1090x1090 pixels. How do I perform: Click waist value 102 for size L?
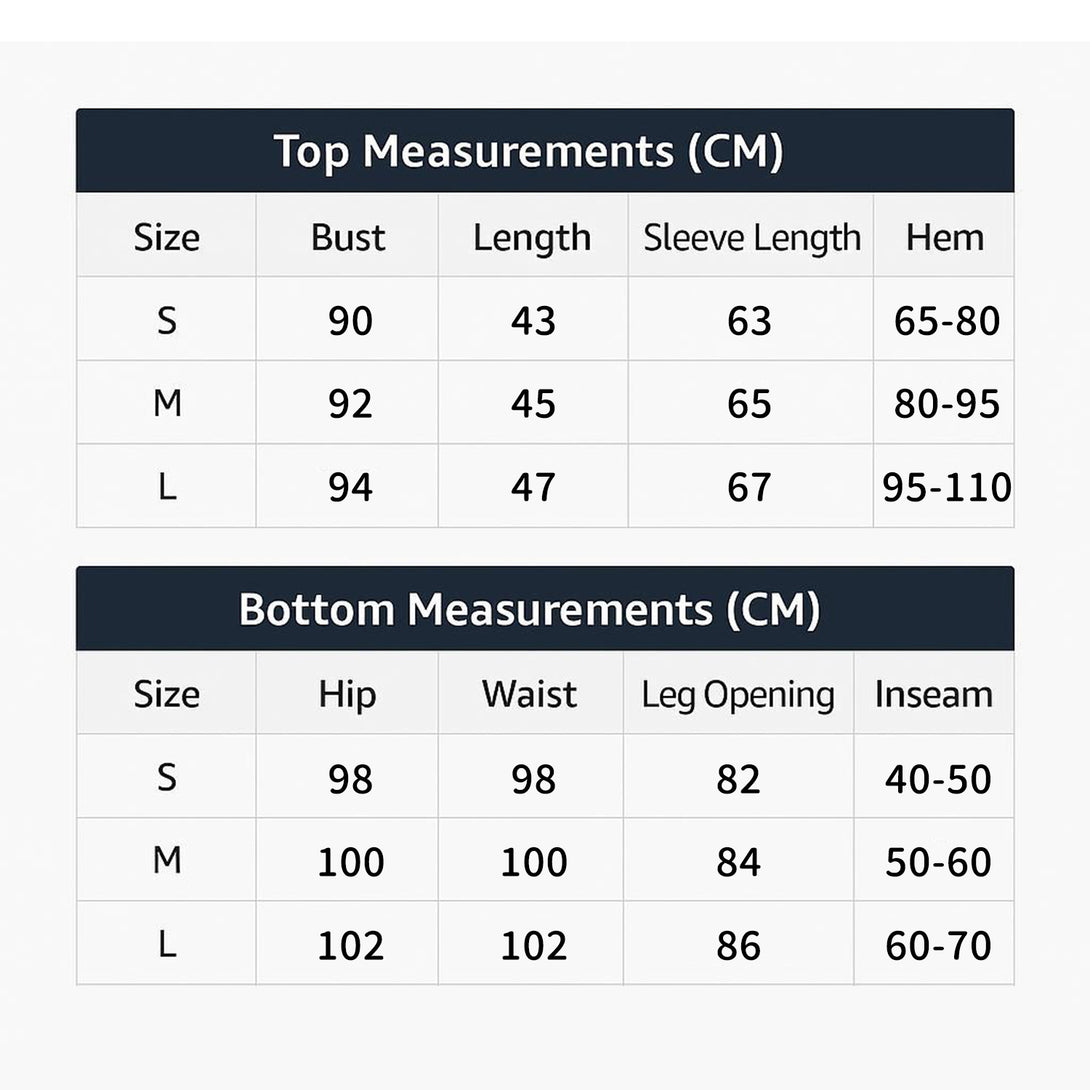[x=533, y=945]
